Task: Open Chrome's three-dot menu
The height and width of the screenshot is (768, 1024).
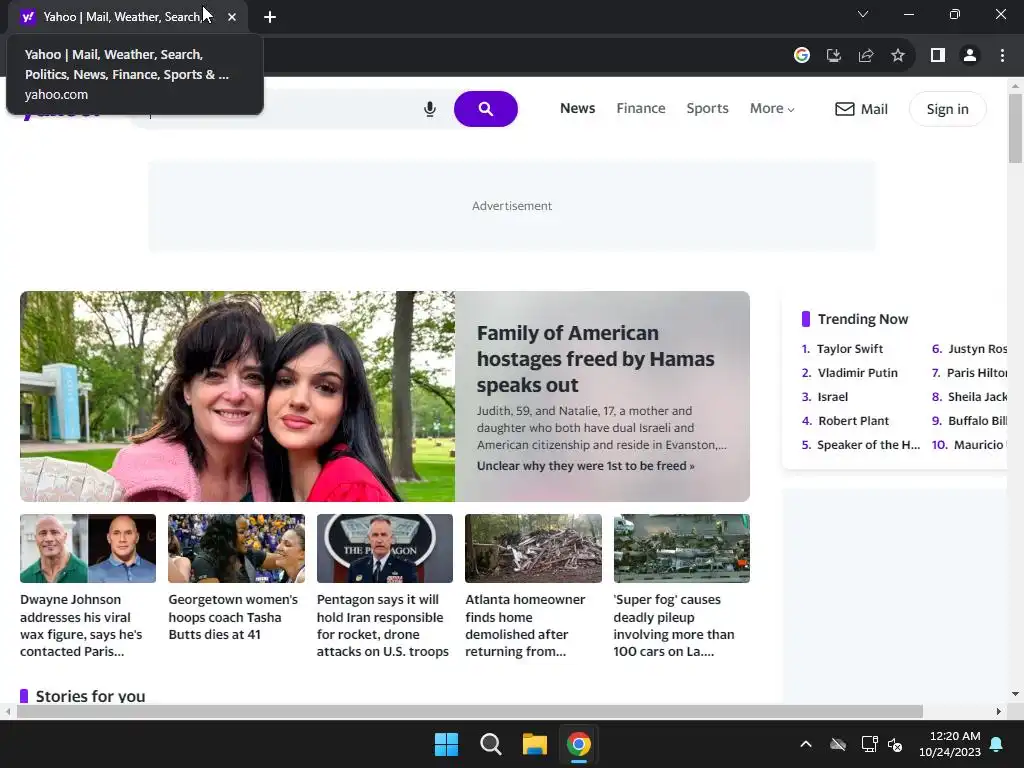Action: [1002, 56]
